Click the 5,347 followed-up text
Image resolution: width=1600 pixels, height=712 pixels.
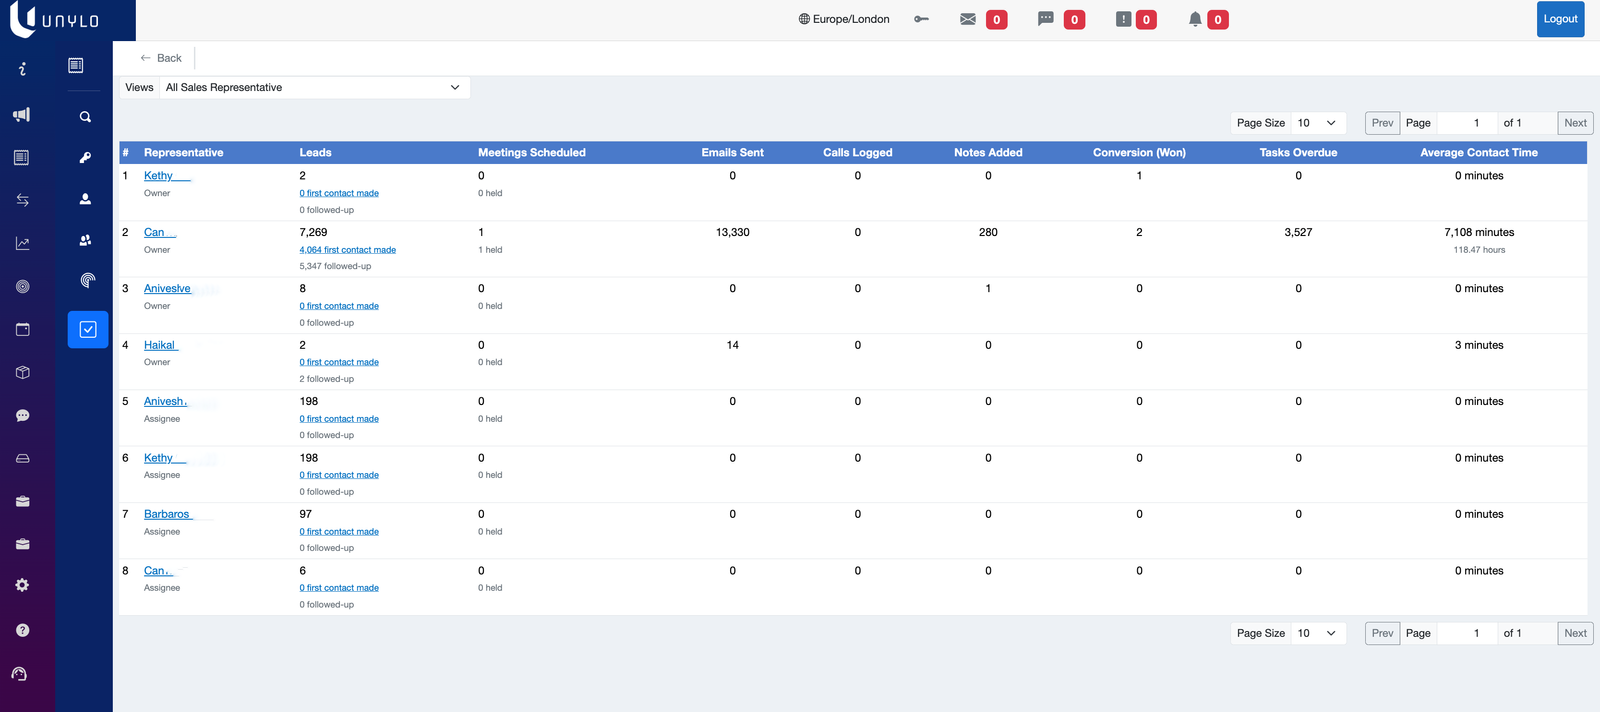335,267
